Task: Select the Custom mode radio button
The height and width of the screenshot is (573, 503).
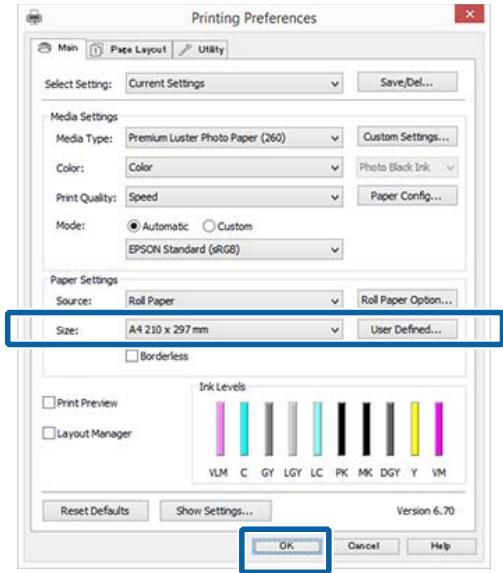Action: (x=227, y=226)
